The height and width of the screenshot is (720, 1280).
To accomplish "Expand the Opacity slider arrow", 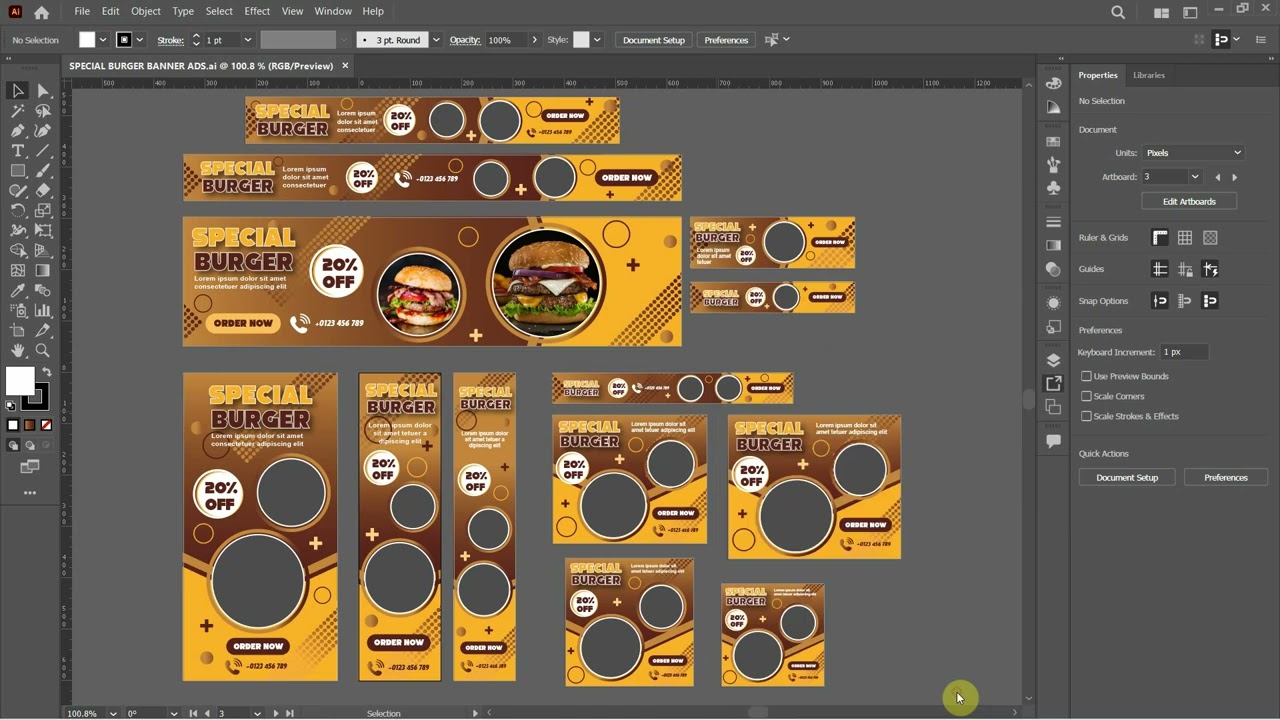I will coord(534,40).
